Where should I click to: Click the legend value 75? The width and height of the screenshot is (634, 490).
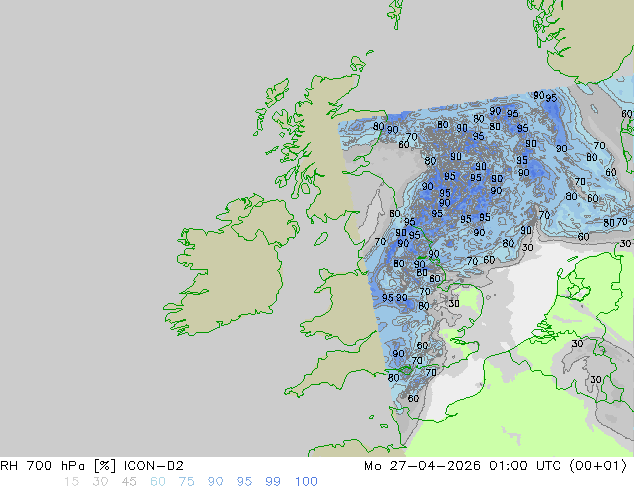tap(186, 482)
